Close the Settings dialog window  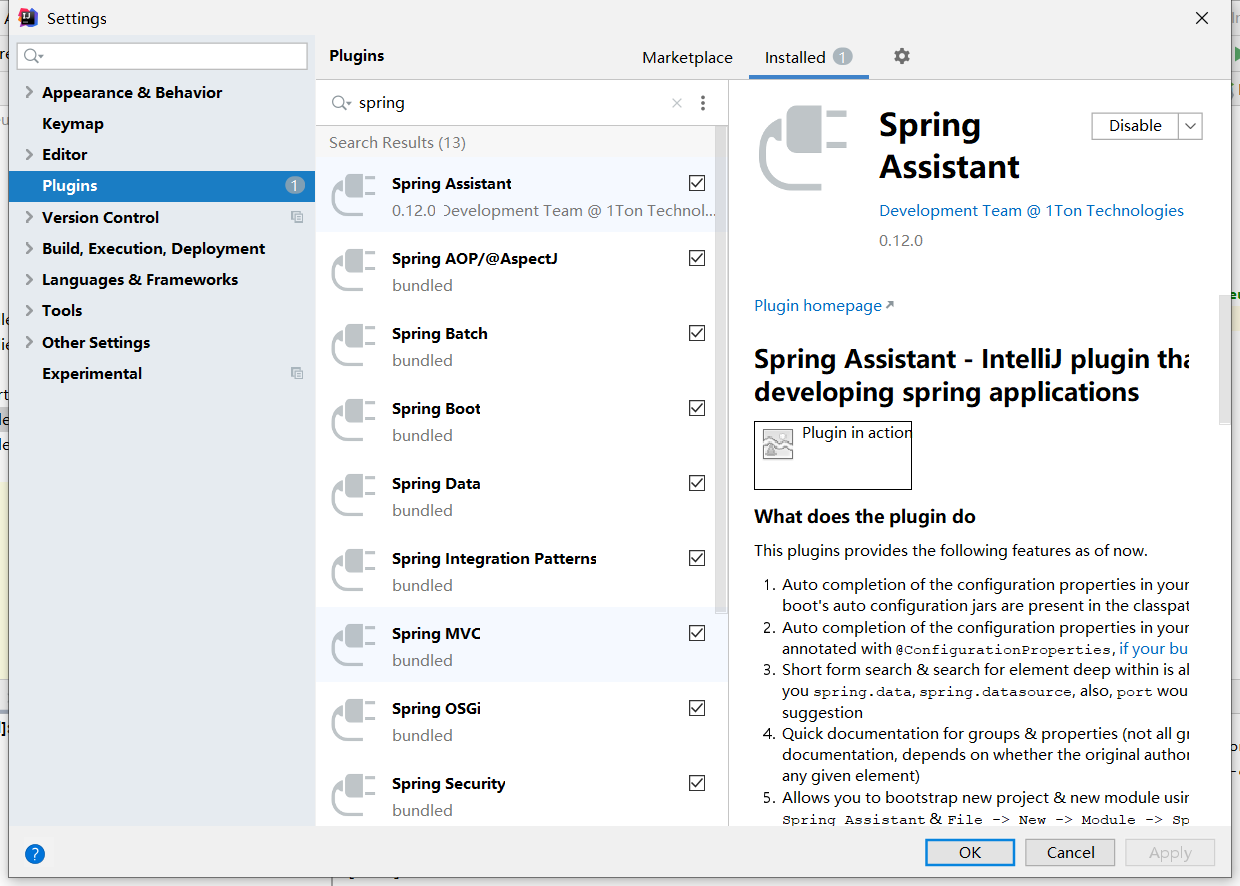point(1202,18)
